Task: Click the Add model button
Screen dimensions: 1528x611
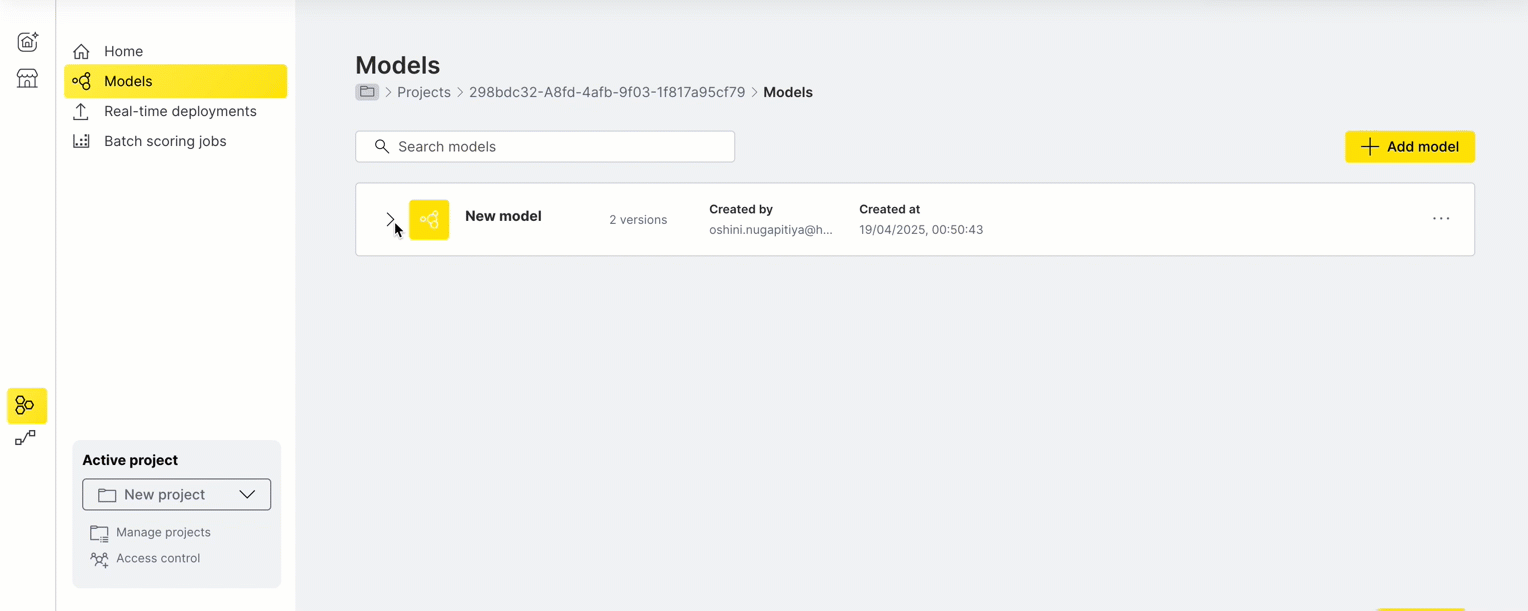Action: click(1409, 146)
